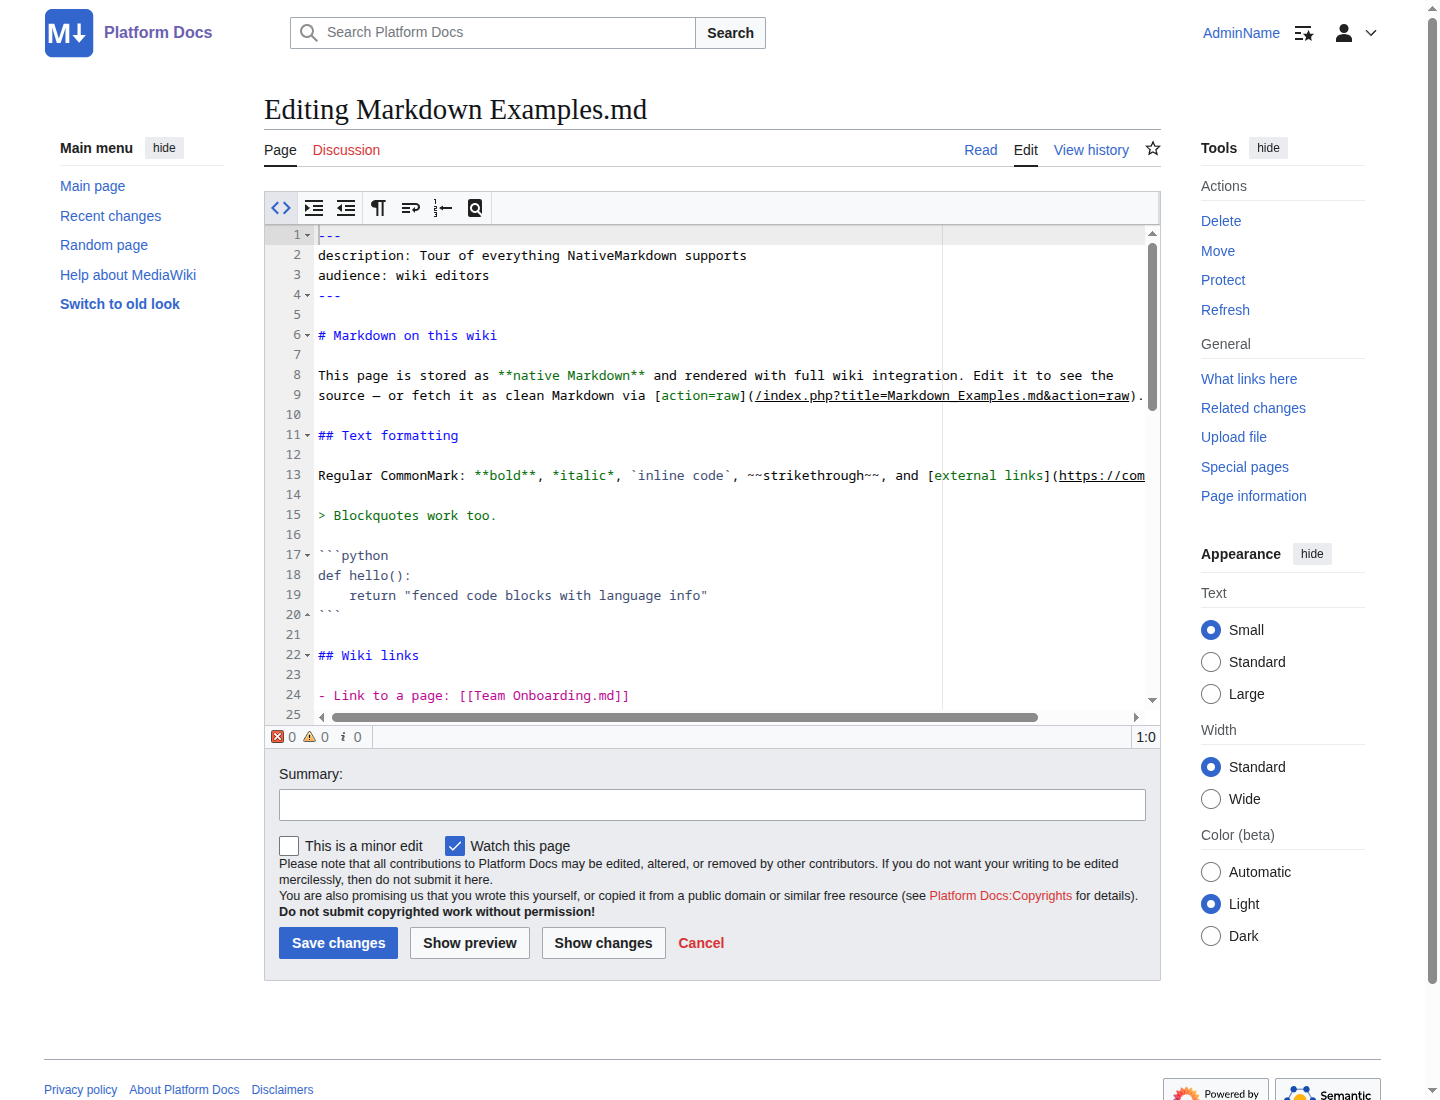The width and height of the screenshot is (1440, 1100).
Task: Click the page vertical scrollbar
Action: [1432, 500]
